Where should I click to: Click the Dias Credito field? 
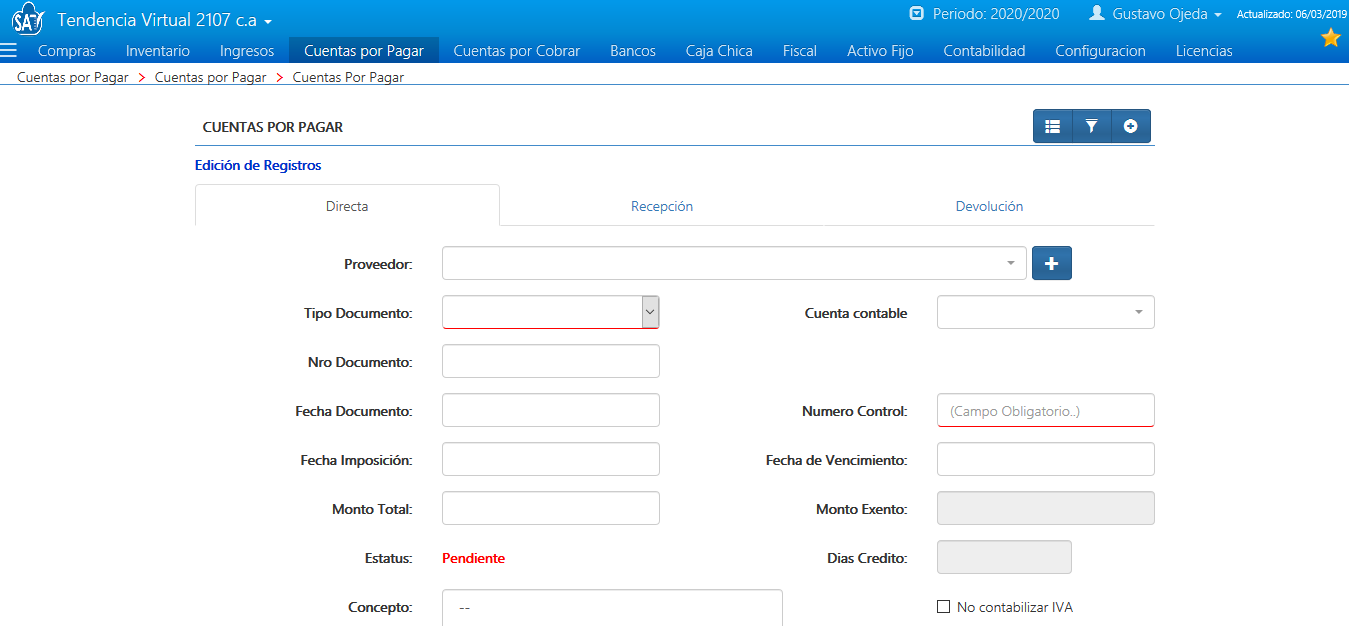tap(1004, 557)
